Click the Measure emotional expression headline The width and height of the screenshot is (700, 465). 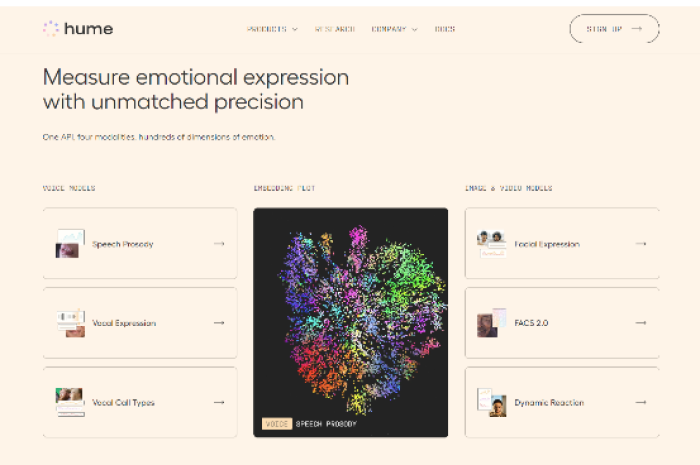pyautogui.click(x=196, y=89)
